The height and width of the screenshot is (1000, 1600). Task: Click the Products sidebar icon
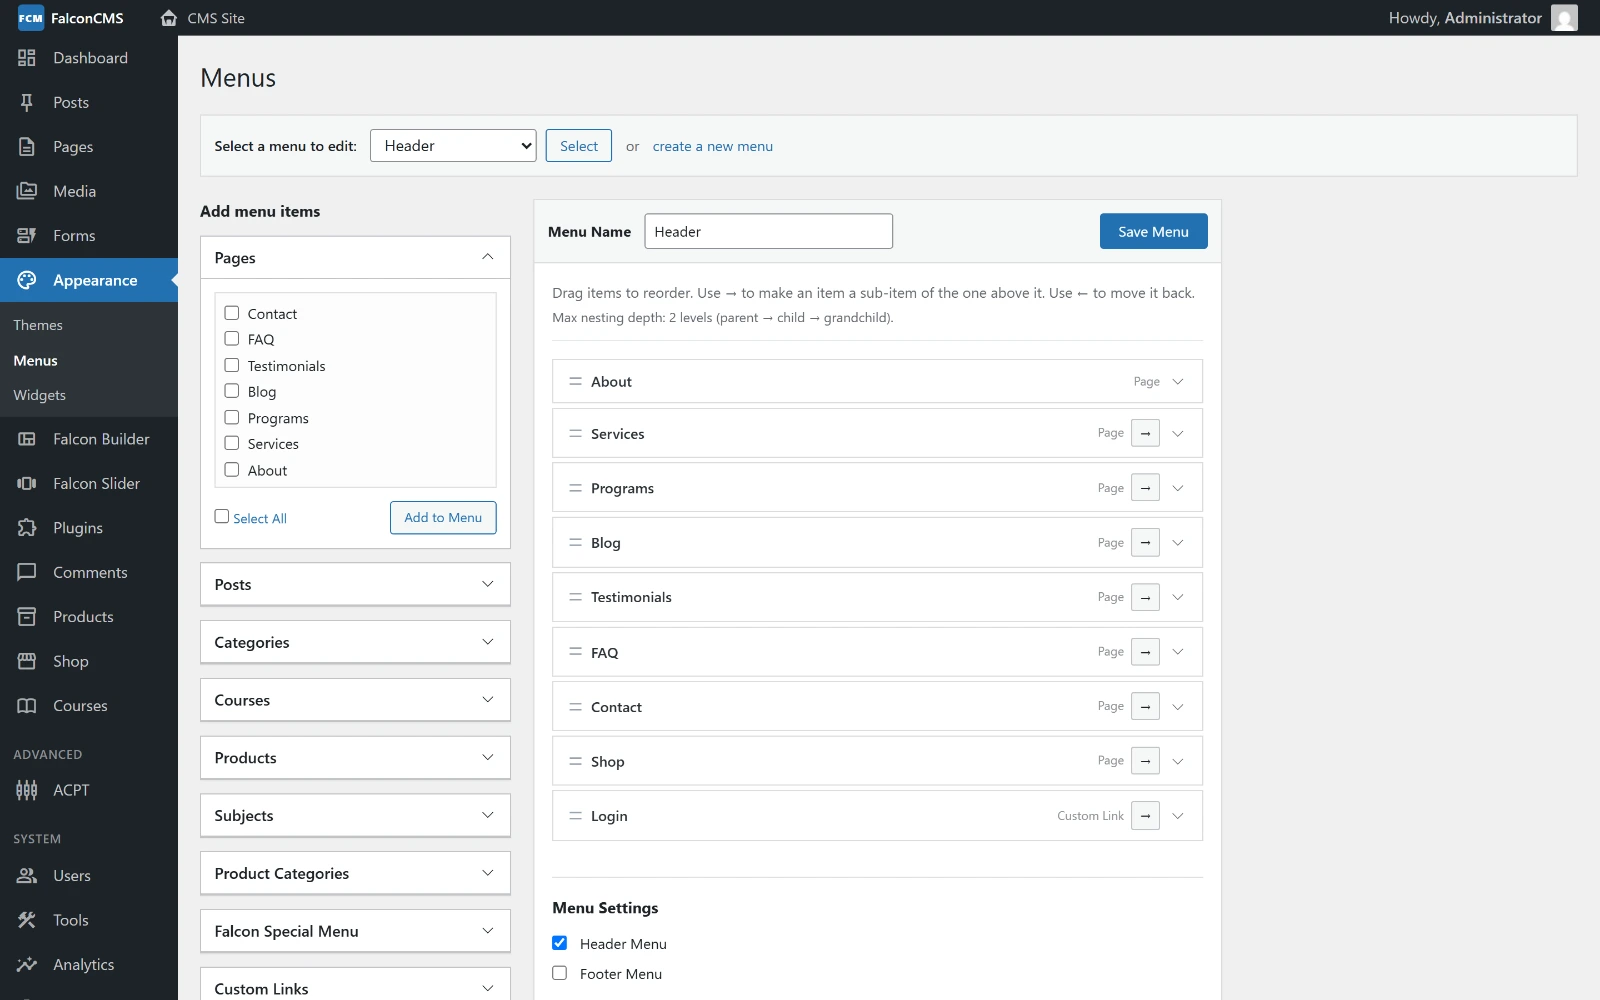pos(27,617)
